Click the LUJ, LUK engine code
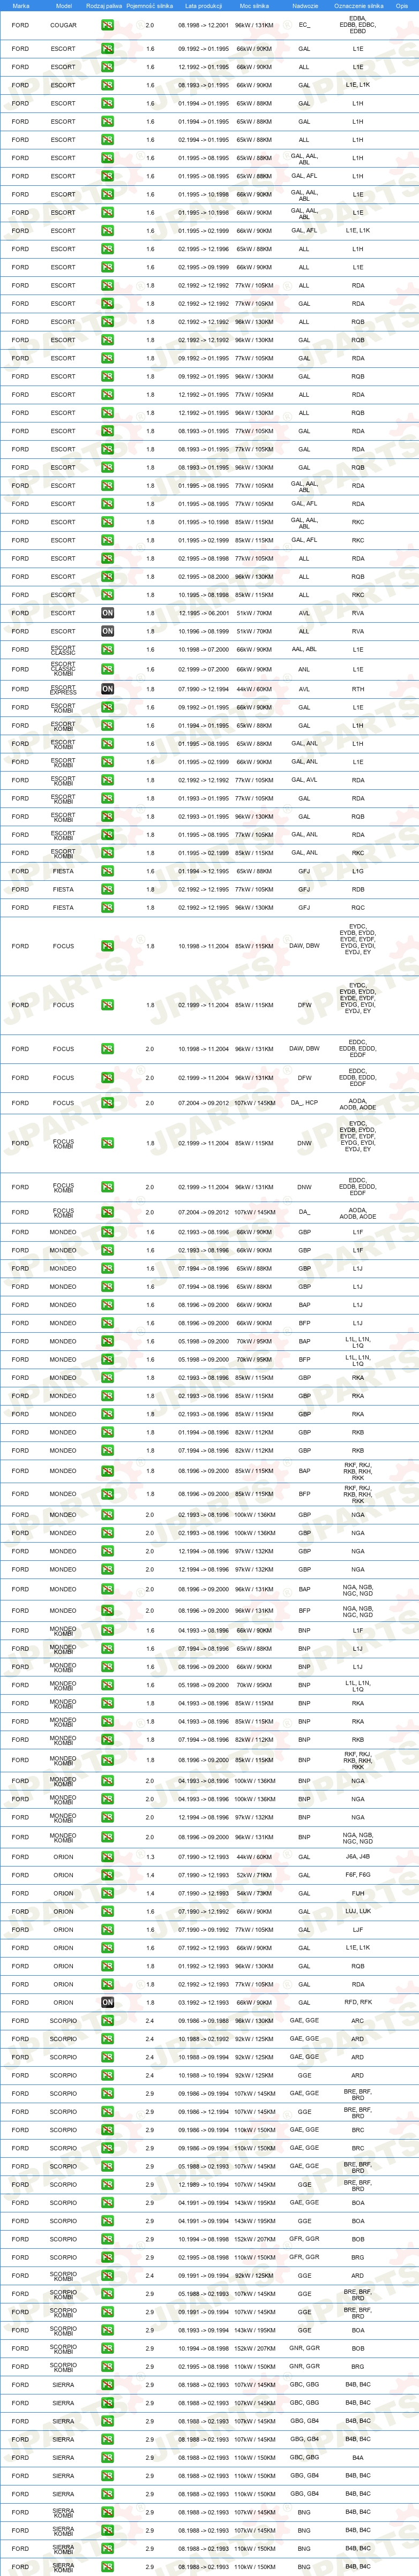419x2576 pixels. 358,1911
